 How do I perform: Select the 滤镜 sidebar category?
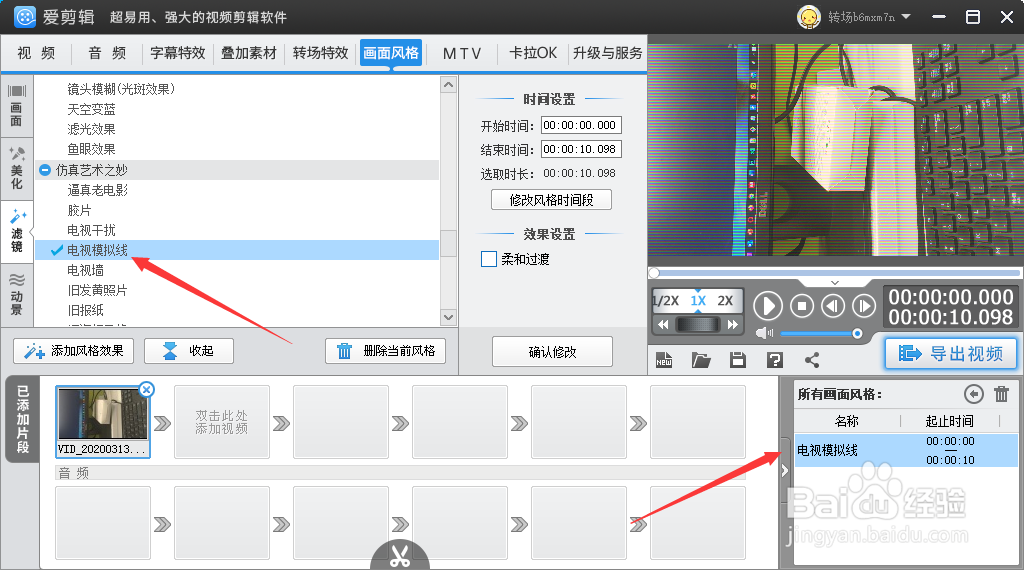tap(16, 232)
